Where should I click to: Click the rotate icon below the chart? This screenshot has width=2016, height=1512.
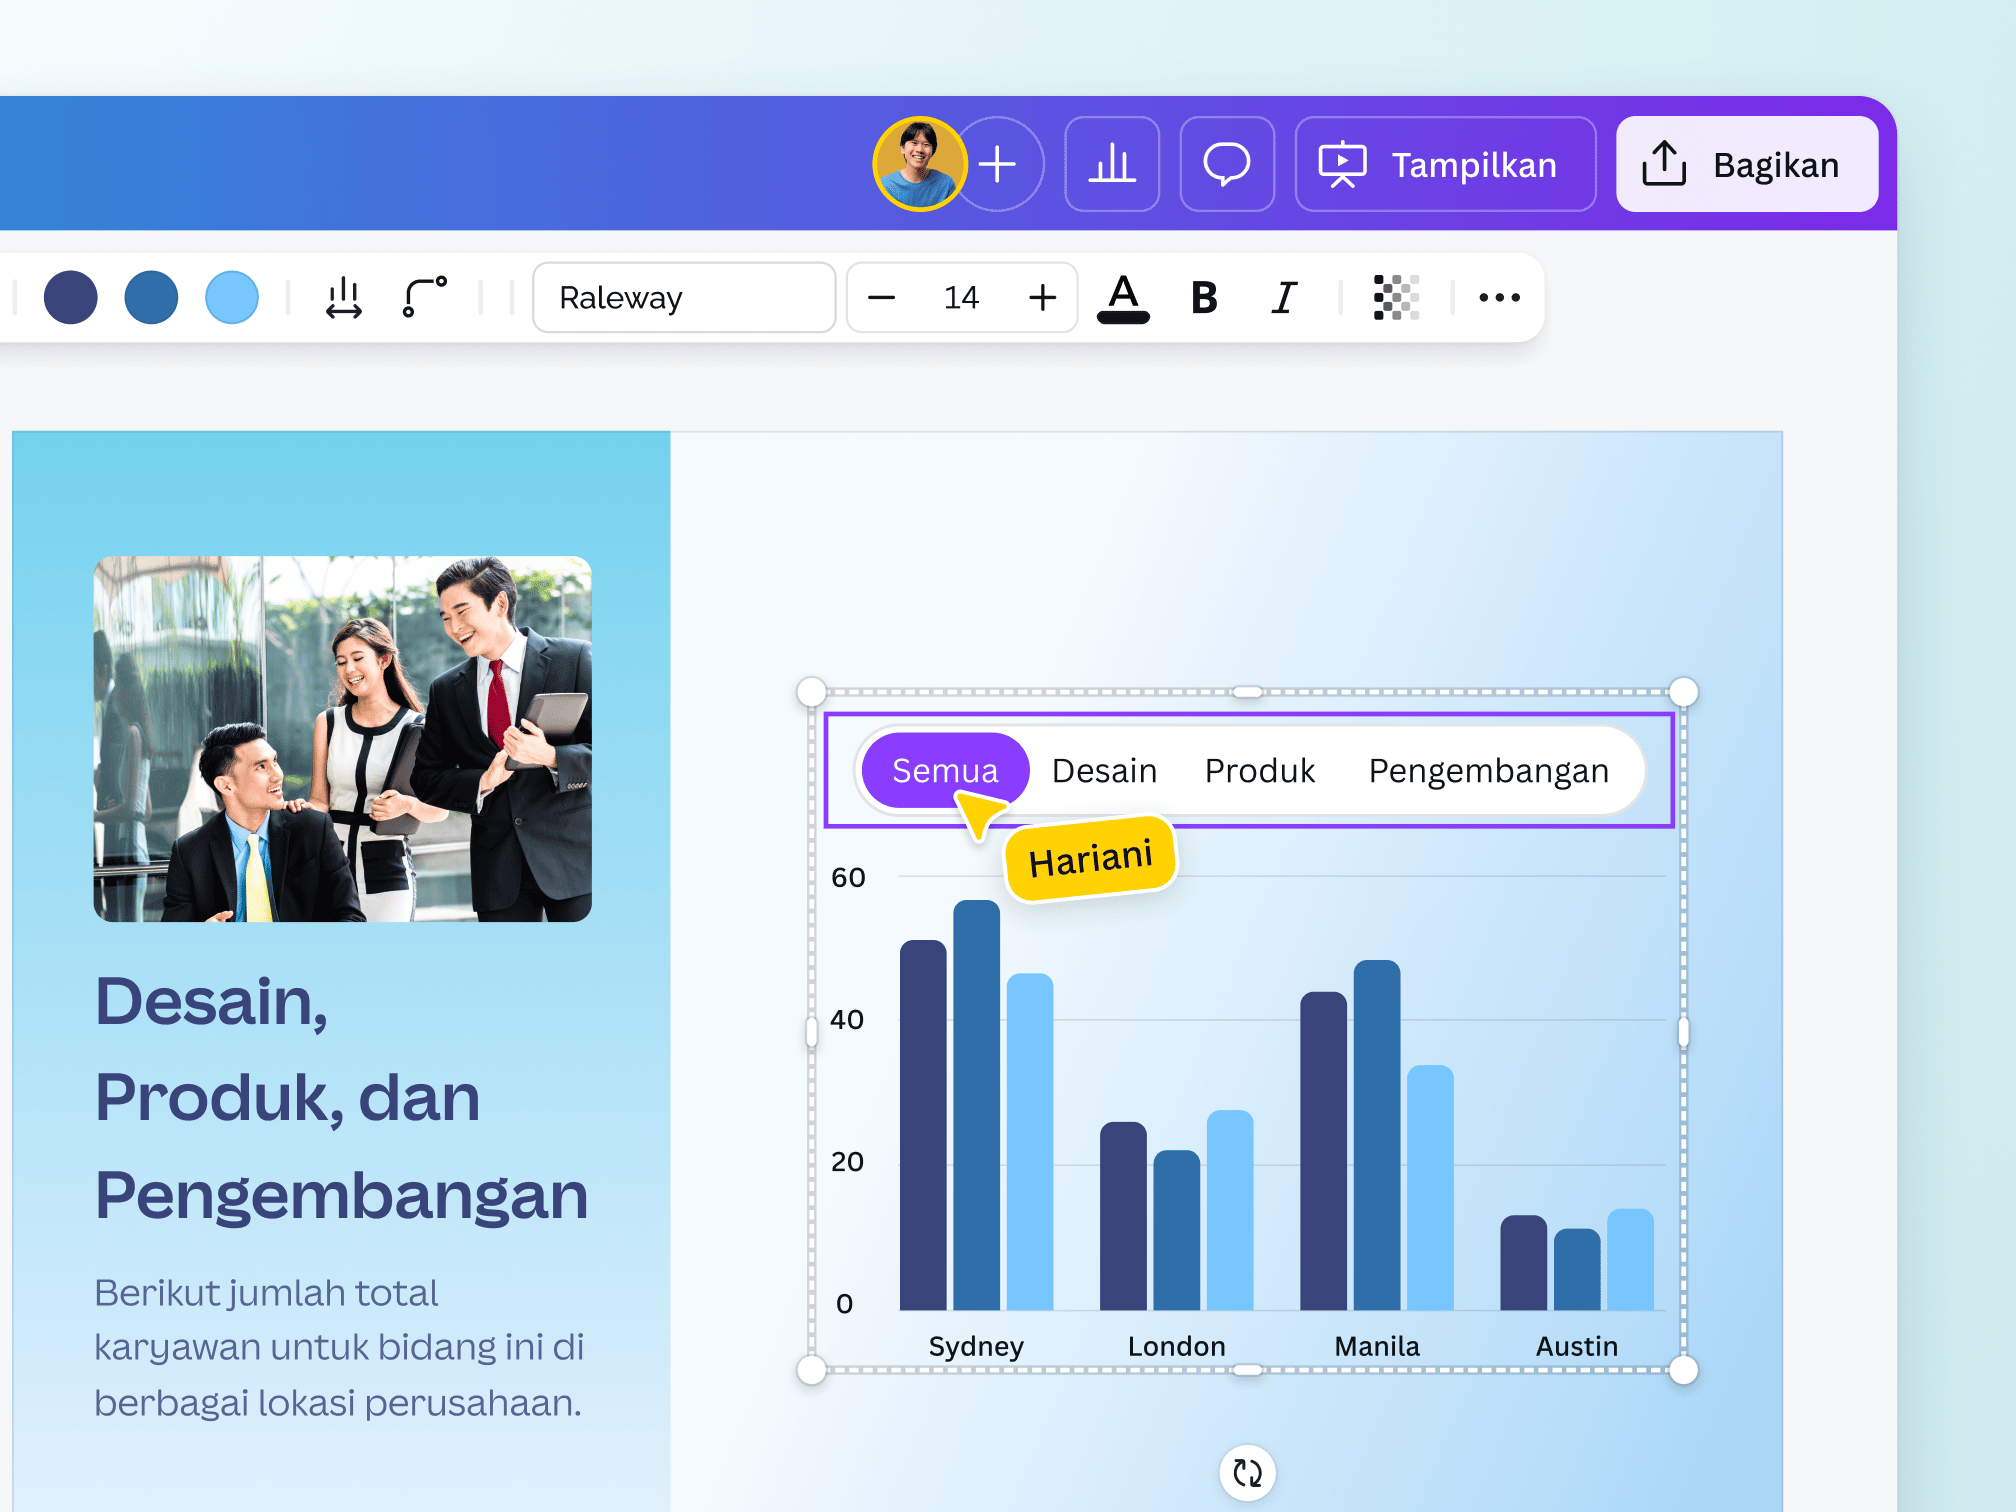1246,1472
